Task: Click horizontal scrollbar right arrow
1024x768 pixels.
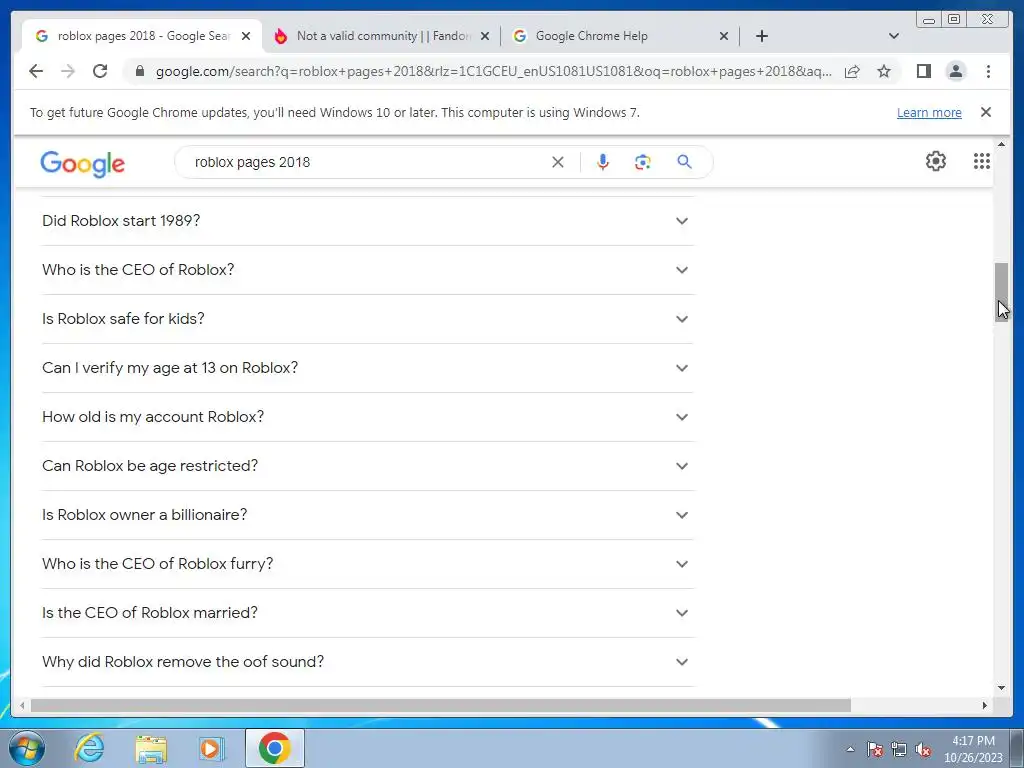Action: [x=985, y=705]
